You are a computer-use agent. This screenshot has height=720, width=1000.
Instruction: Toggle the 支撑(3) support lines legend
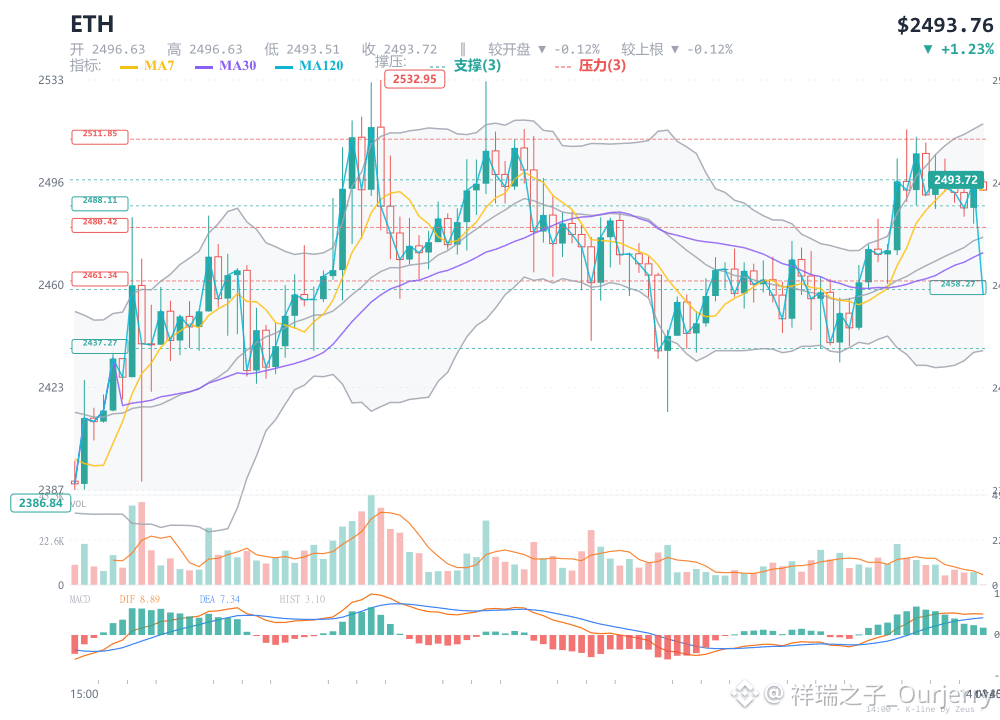477,66
